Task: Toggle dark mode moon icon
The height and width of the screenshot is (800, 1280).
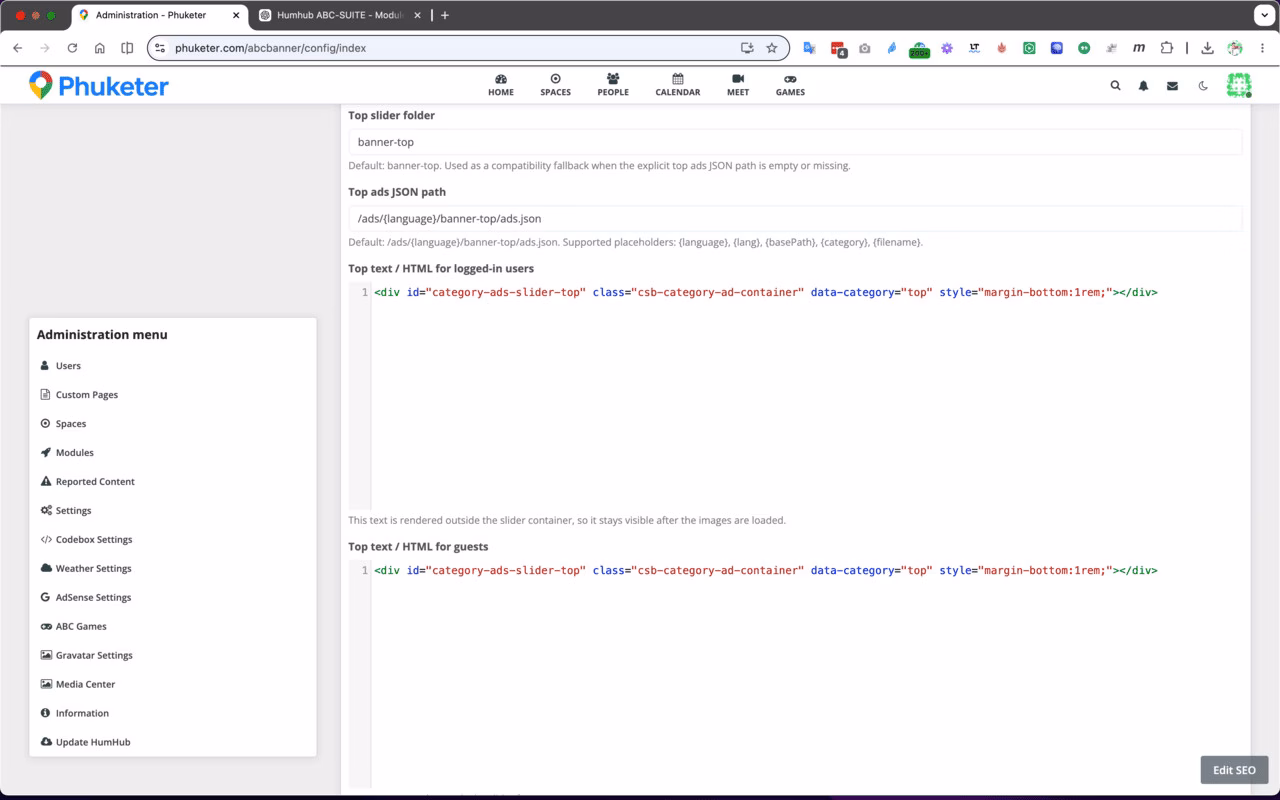Action: click(x=1203, y=86)
